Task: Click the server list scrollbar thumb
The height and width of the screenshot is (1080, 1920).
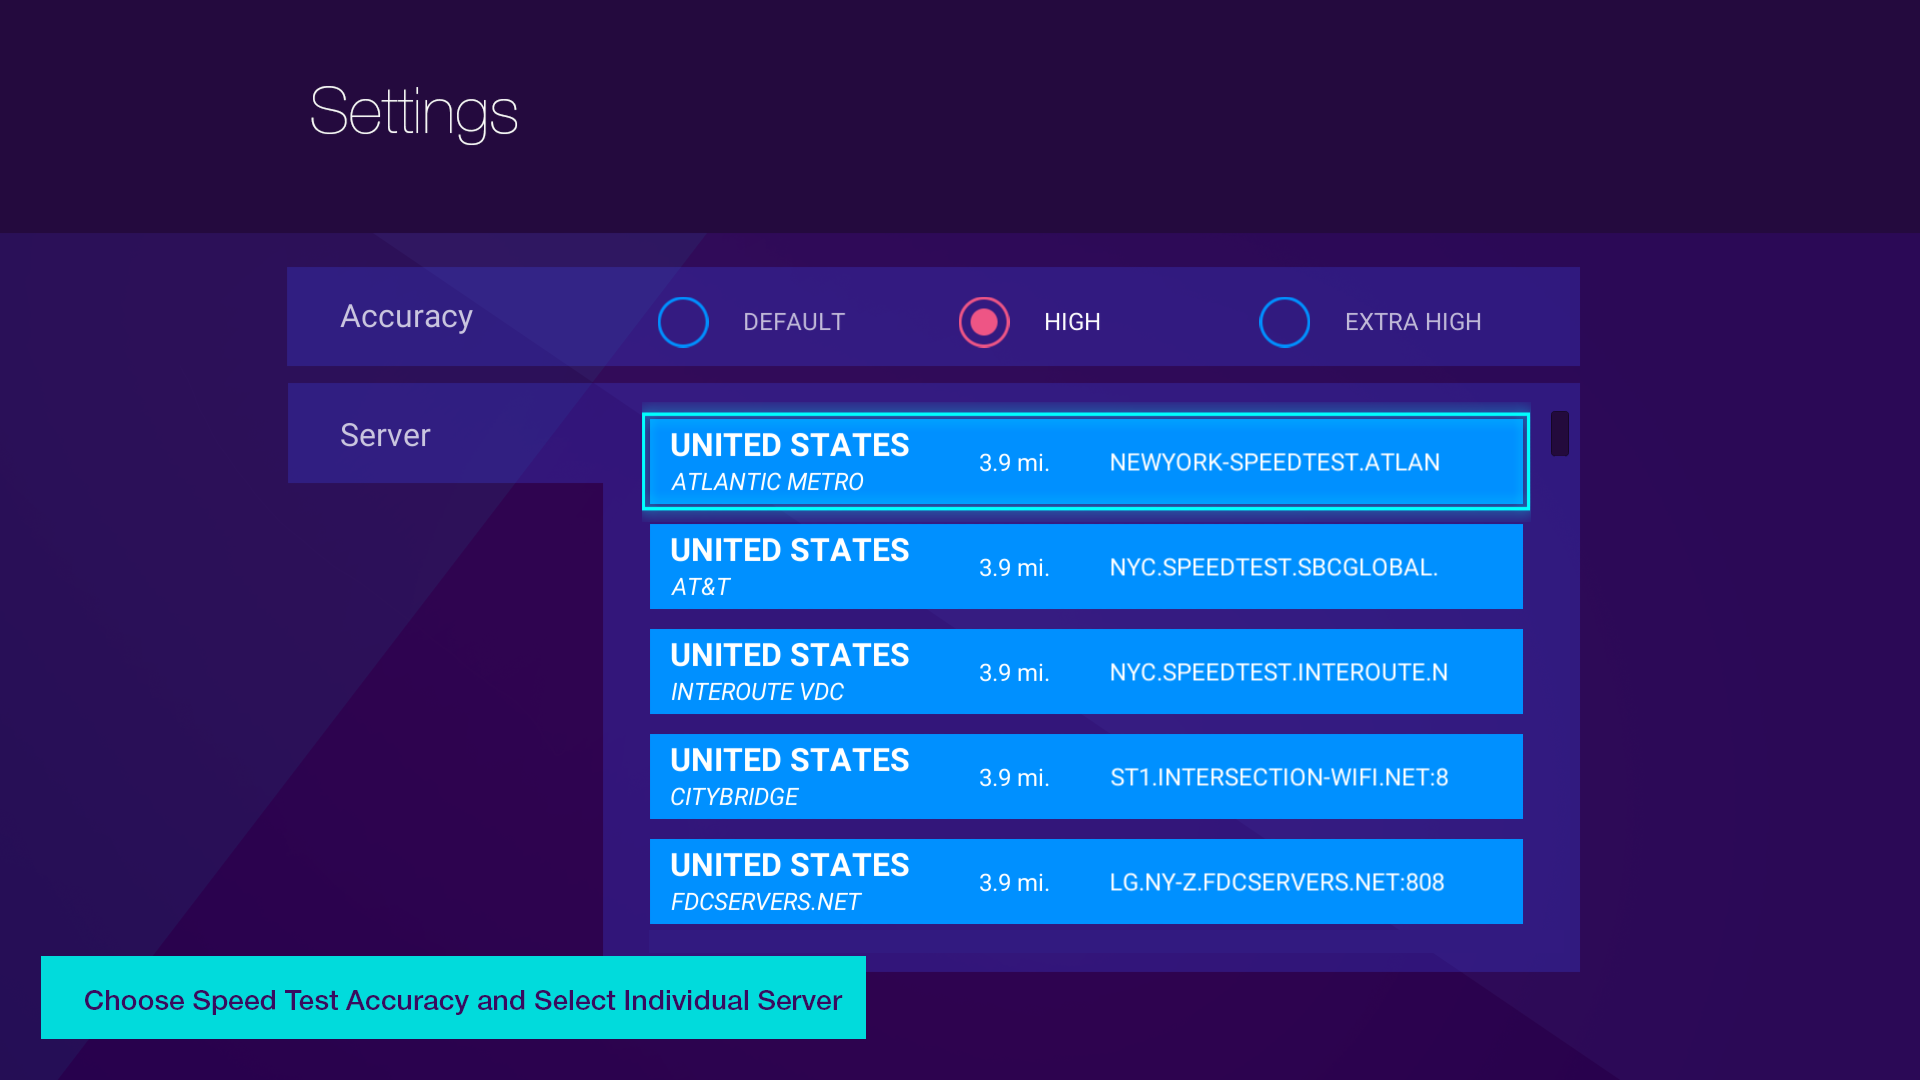Action: 1559,434
